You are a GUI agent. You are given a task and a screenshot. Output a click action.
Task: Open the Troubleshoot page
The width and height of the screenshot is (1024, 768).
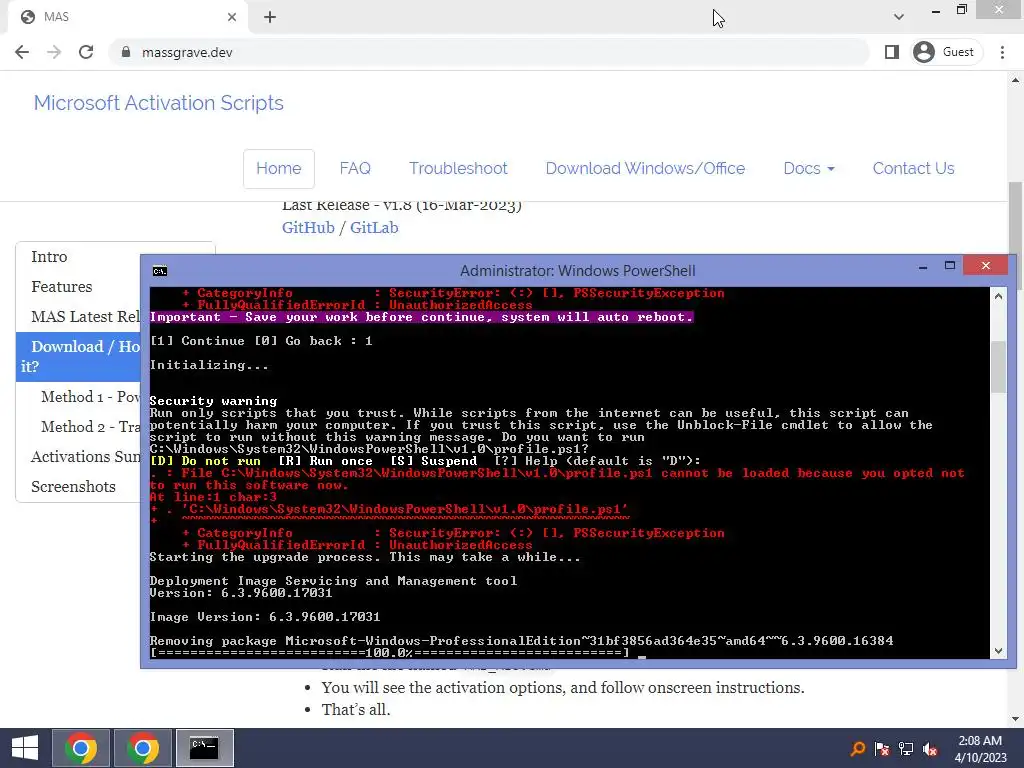click(458, 168)
